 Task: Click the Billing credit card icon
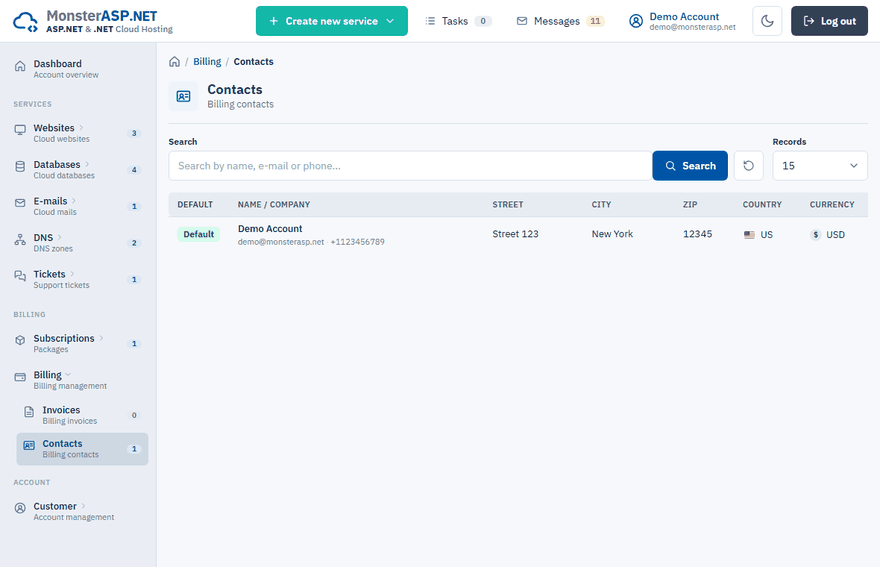point(20,377)
